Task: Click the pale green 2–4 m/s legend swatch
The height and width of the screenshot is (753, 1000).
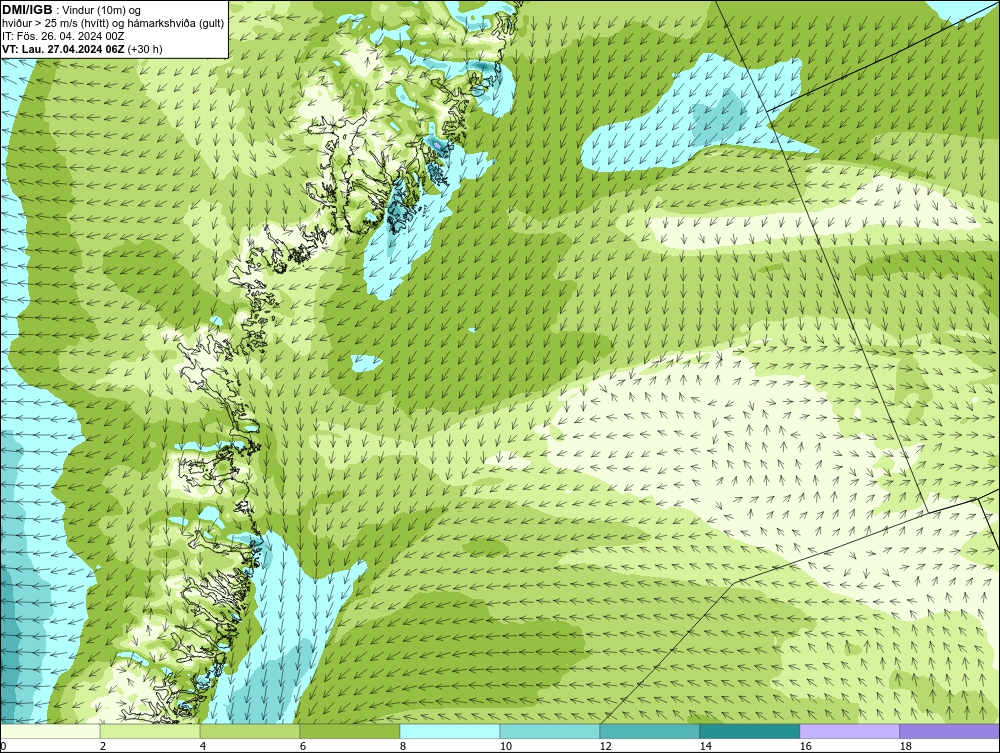Action: click(150, 731)
